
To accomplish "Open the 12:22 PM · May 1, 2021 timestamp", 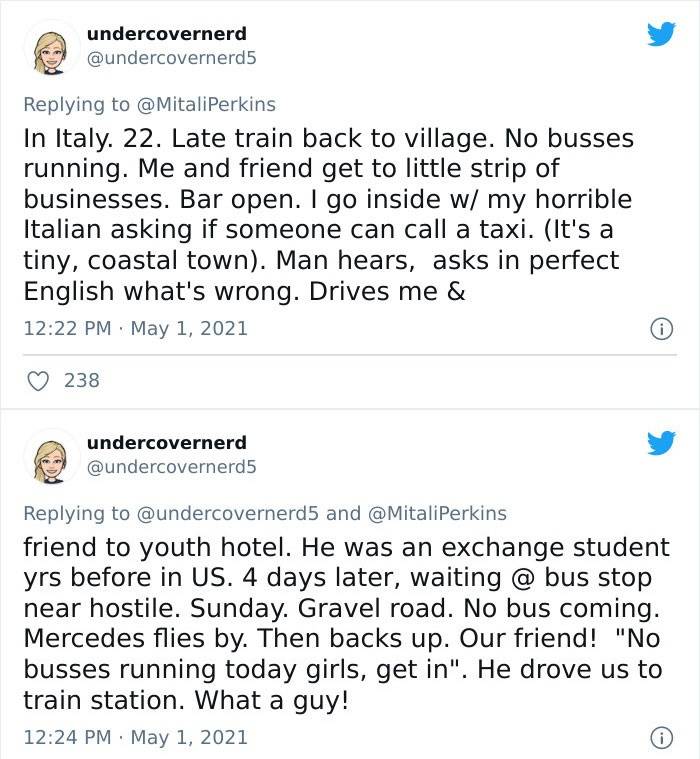I will coord(136,329).
